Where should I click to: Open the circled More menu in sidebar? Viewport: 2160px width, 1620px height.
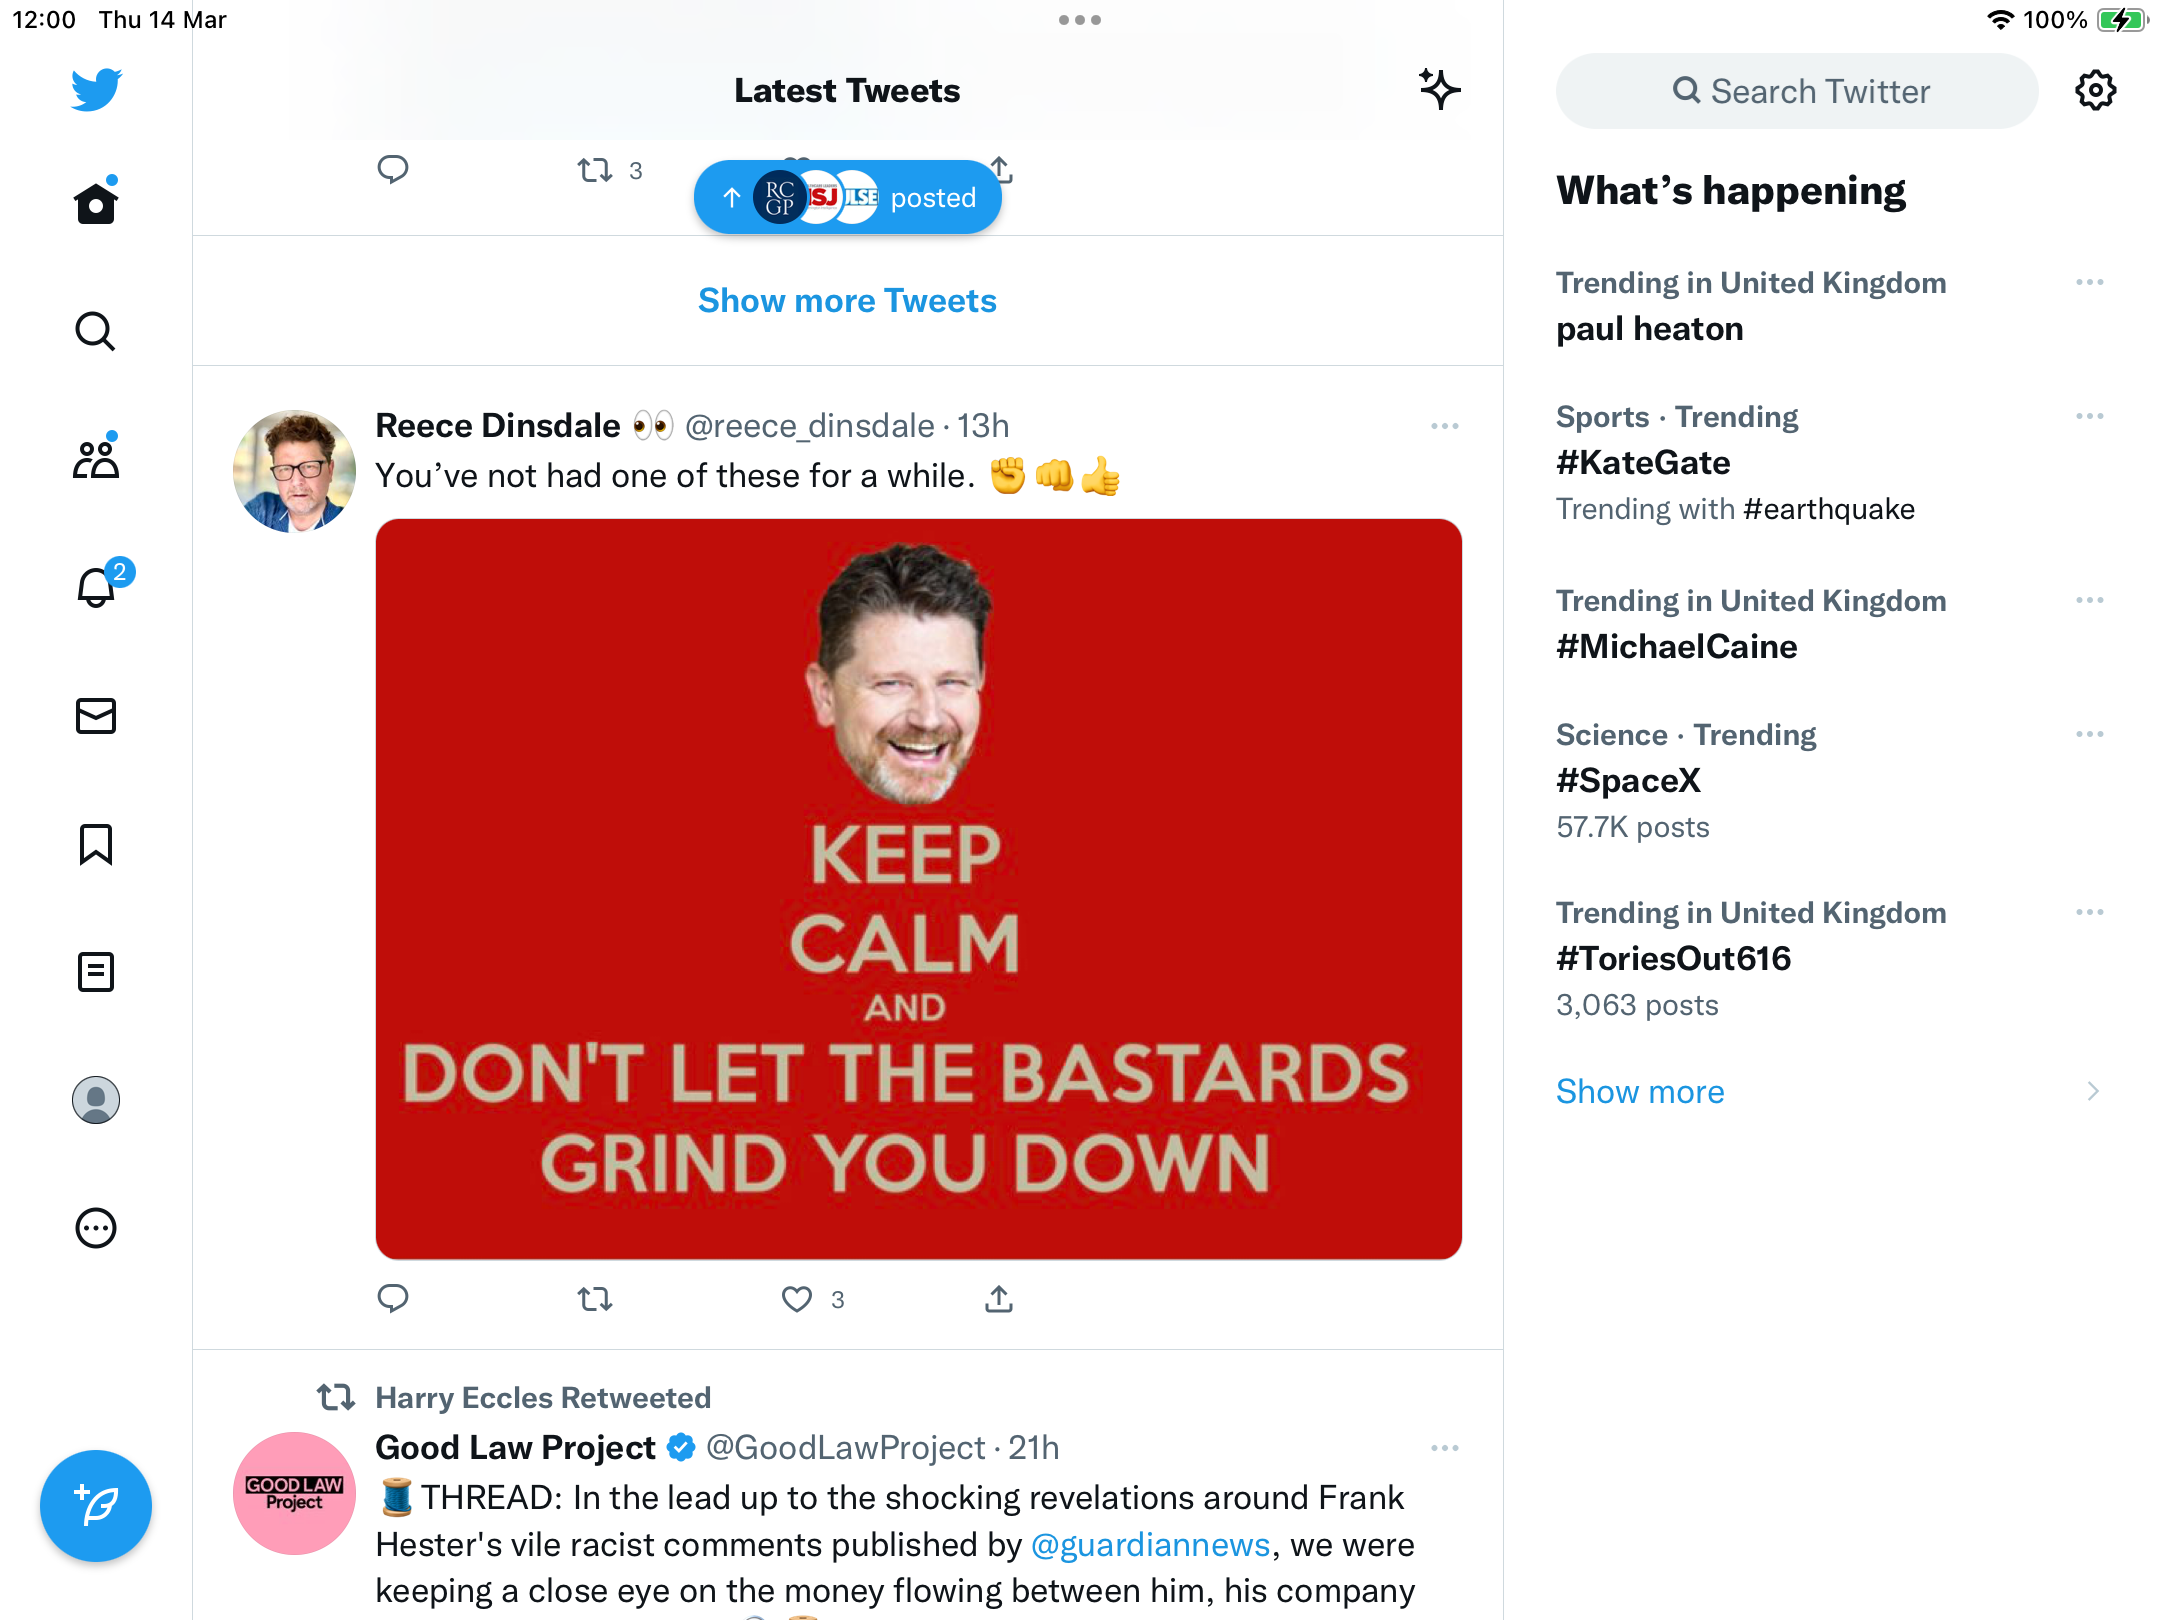[96, 1228]
